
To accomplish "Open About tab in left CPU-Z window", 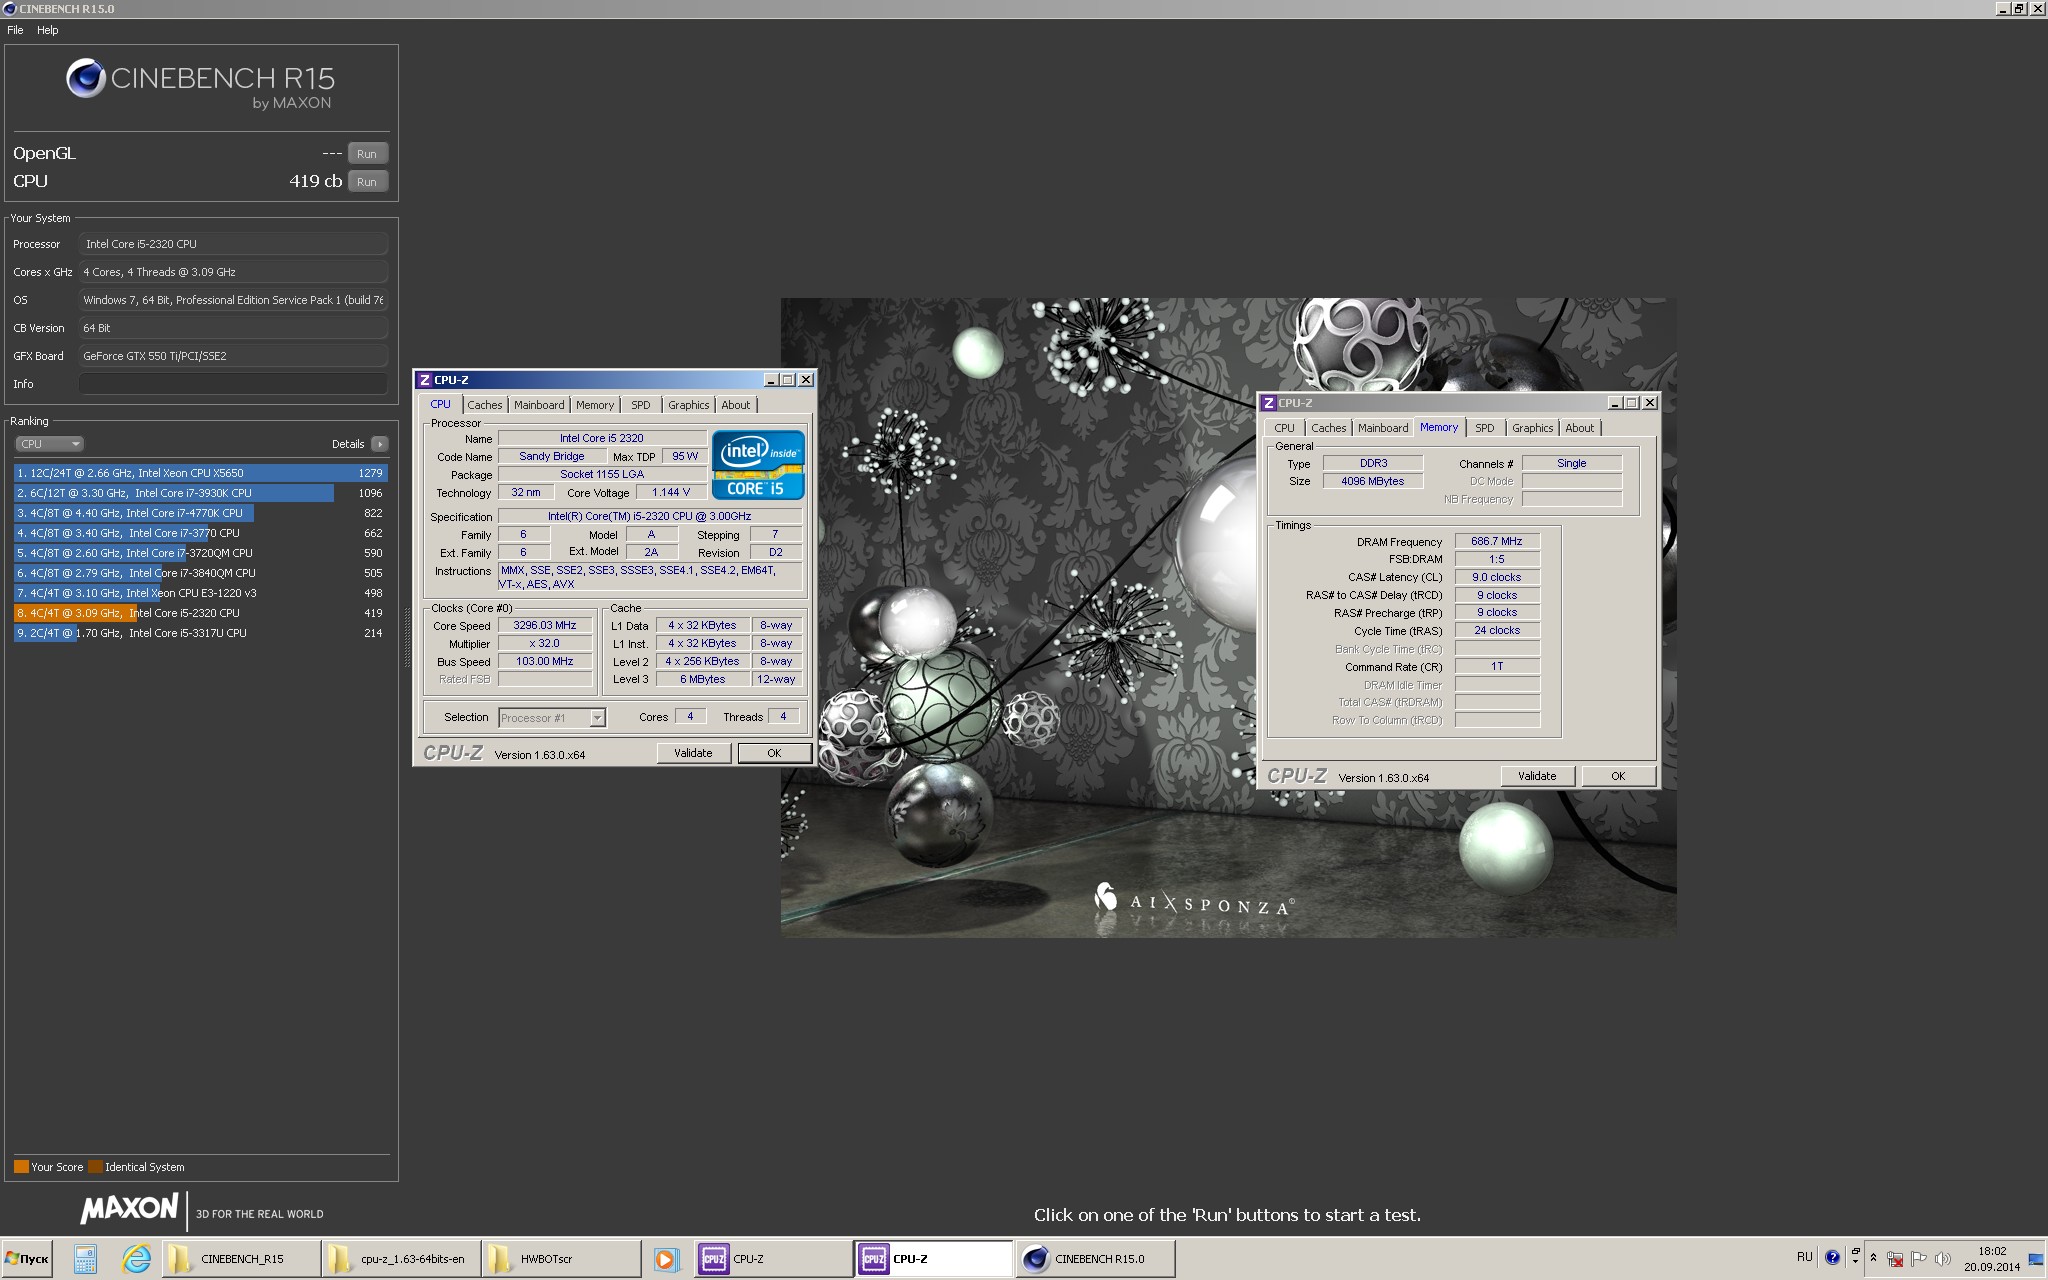I will (736, 405).
